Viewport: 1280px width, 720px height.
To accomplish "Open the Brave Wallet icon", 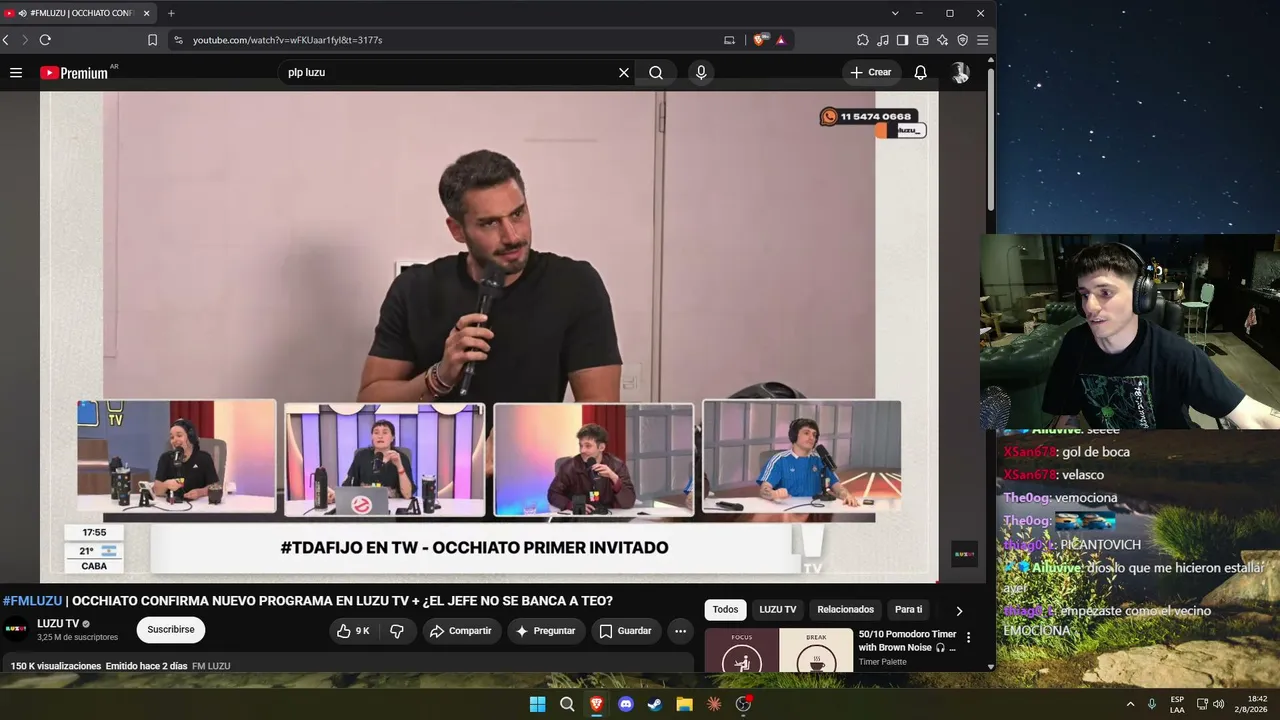I will (x=923, y=40).
